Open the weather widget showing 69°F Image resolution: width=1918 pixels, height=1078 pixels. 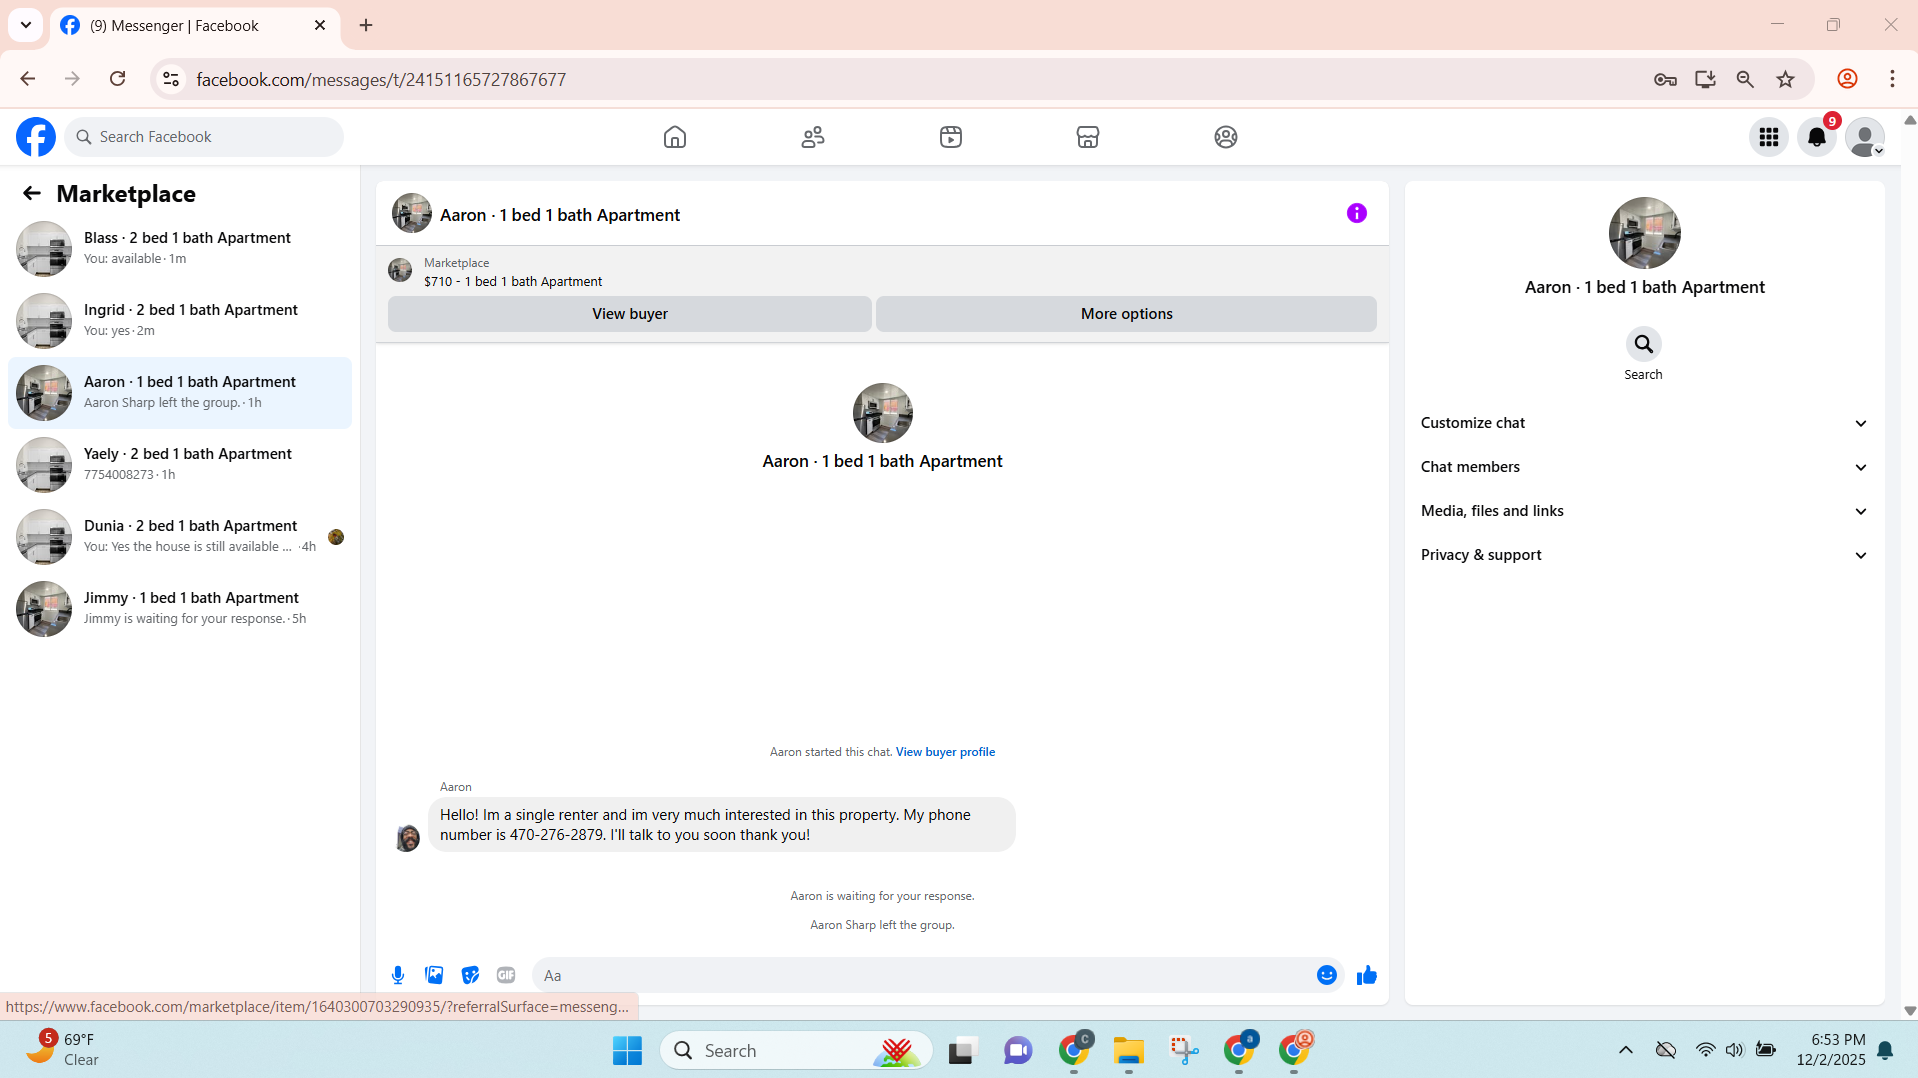tap(62, 1049)
